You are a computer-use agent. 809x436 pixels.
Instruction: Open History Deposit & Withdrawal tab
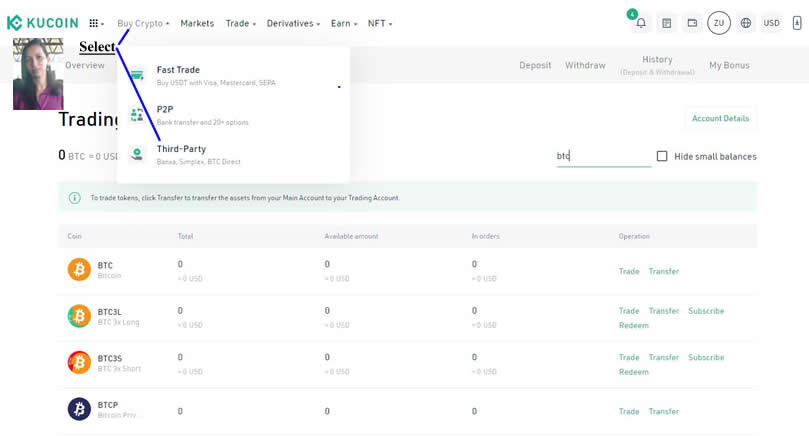[x=657, y=65]
